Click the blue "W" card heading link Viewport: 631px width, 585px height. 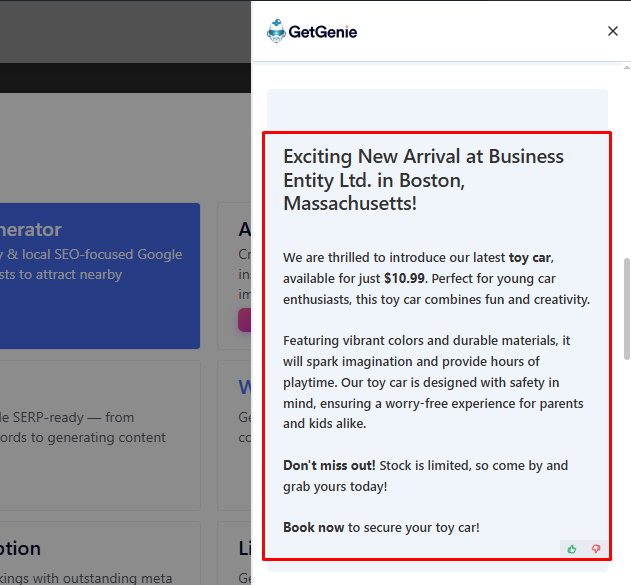pos(245,387)
